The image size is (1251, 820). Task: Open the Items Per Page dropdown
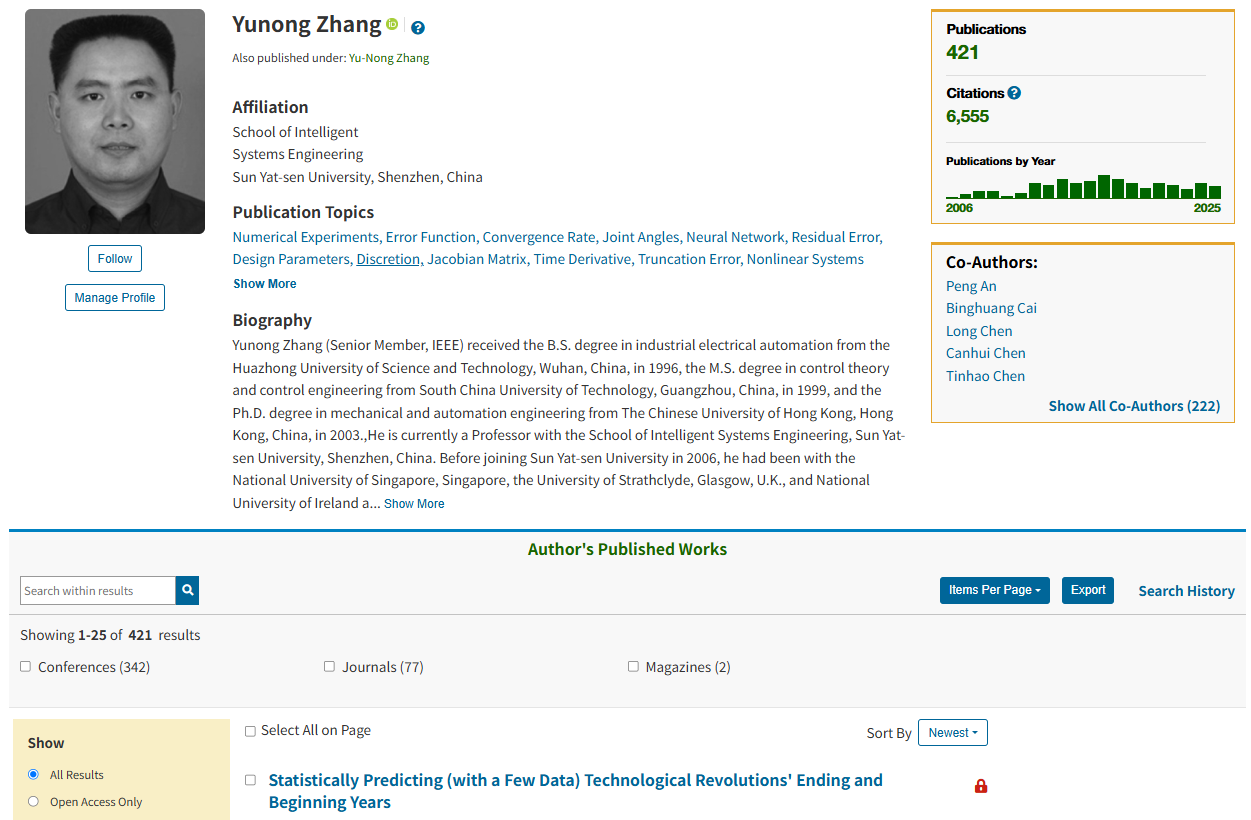click(x=994, y=590)
